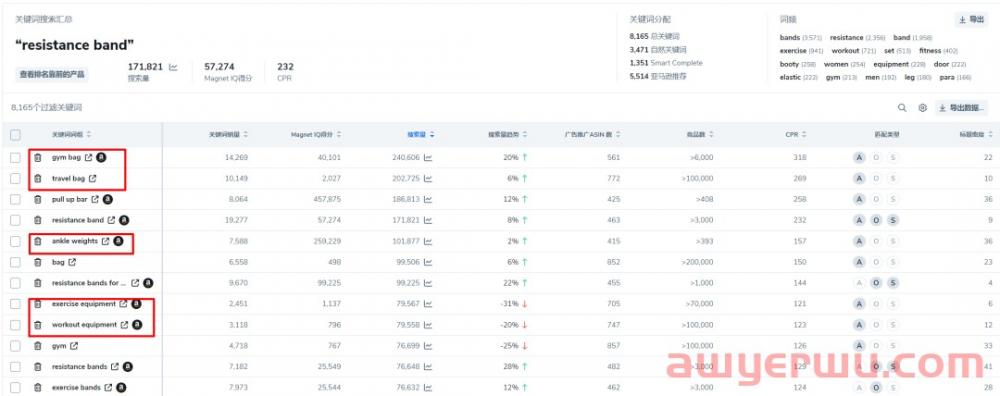Screen dimensions: 1000x396
Task: Show search volume chart for 186,813
Action: click(x=428, y=200)
